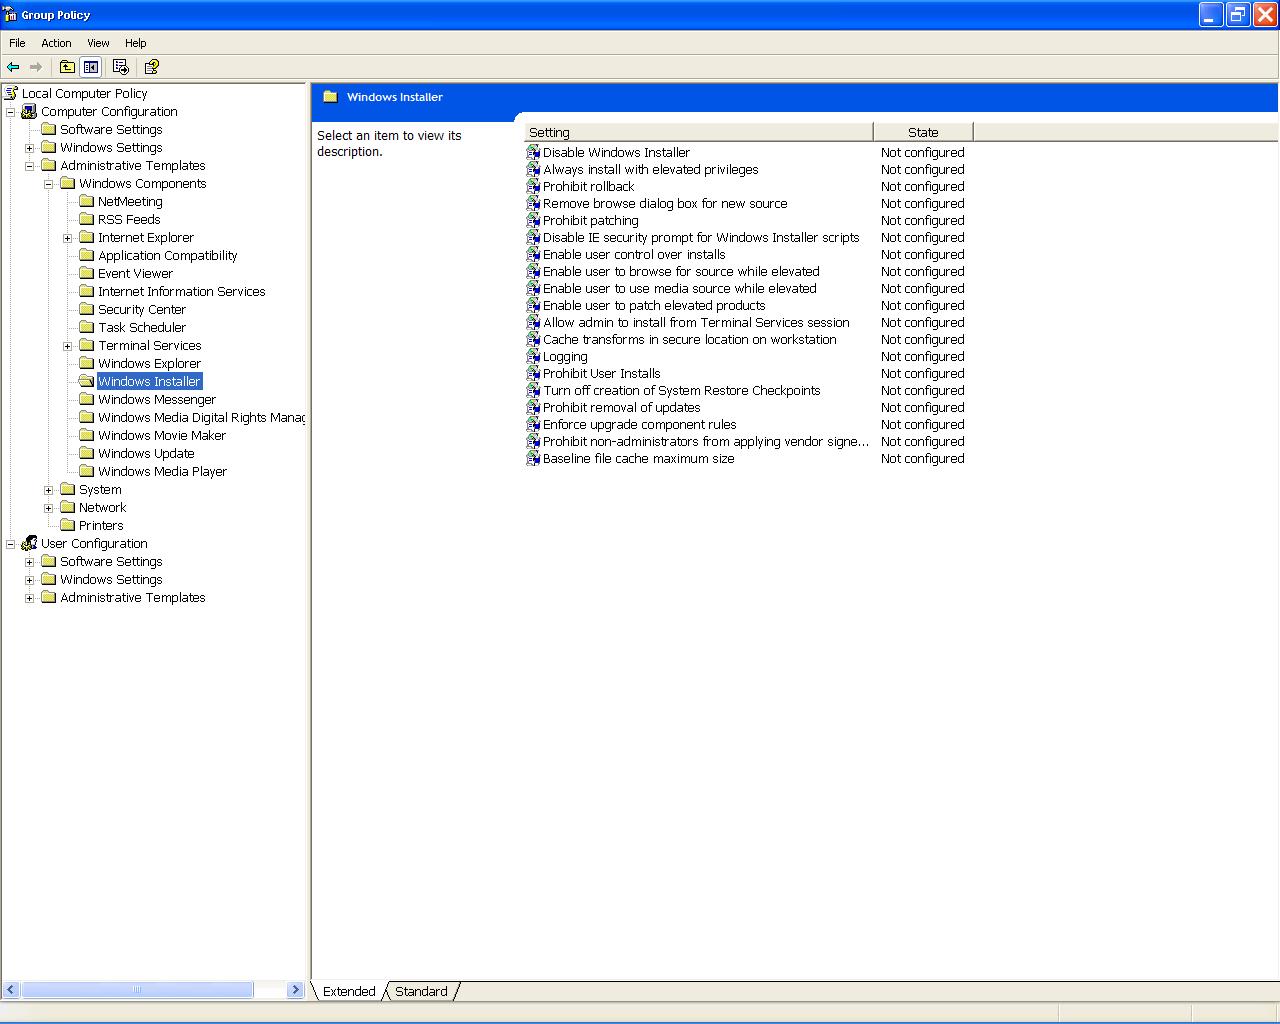
Task: Collapse the Computer Configuration node
Action: click(11, 112)
